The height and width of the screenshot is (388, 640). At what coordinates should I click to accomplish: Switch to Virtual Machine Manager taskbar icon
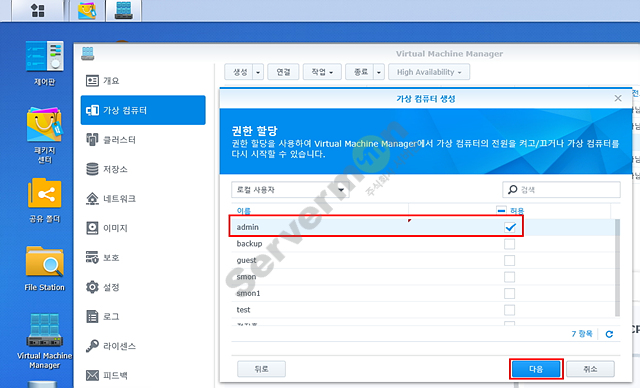tap(123, 11)
